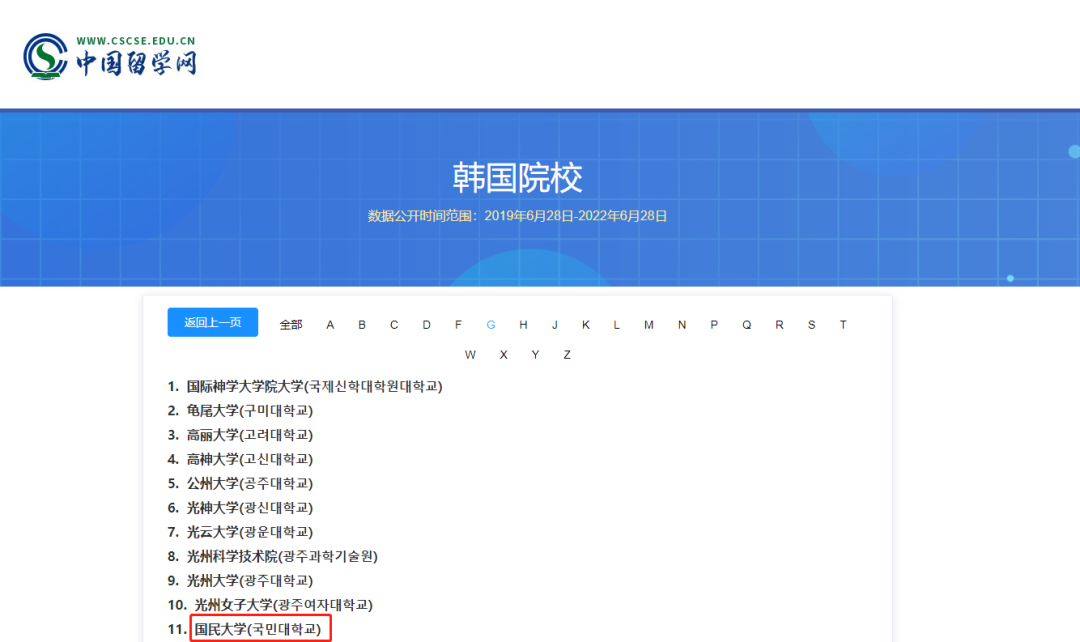Viewport: 1080px width, 642px height.
Task: Click WWW.CSCSE.EDU.CN site address text
Action: (x=136, y=41)
